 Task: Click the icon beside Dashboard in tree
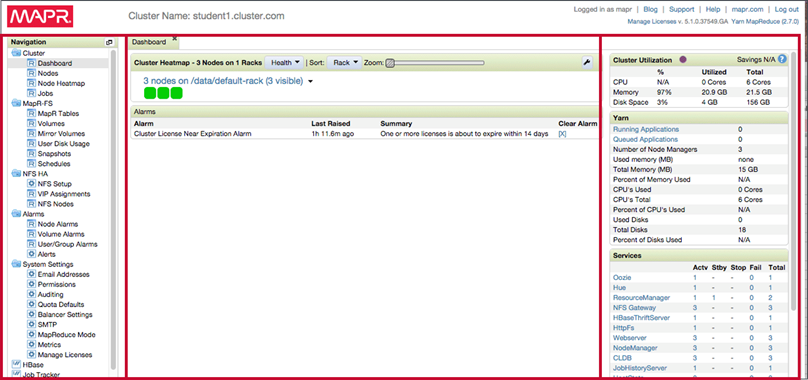tap(31, 63)
